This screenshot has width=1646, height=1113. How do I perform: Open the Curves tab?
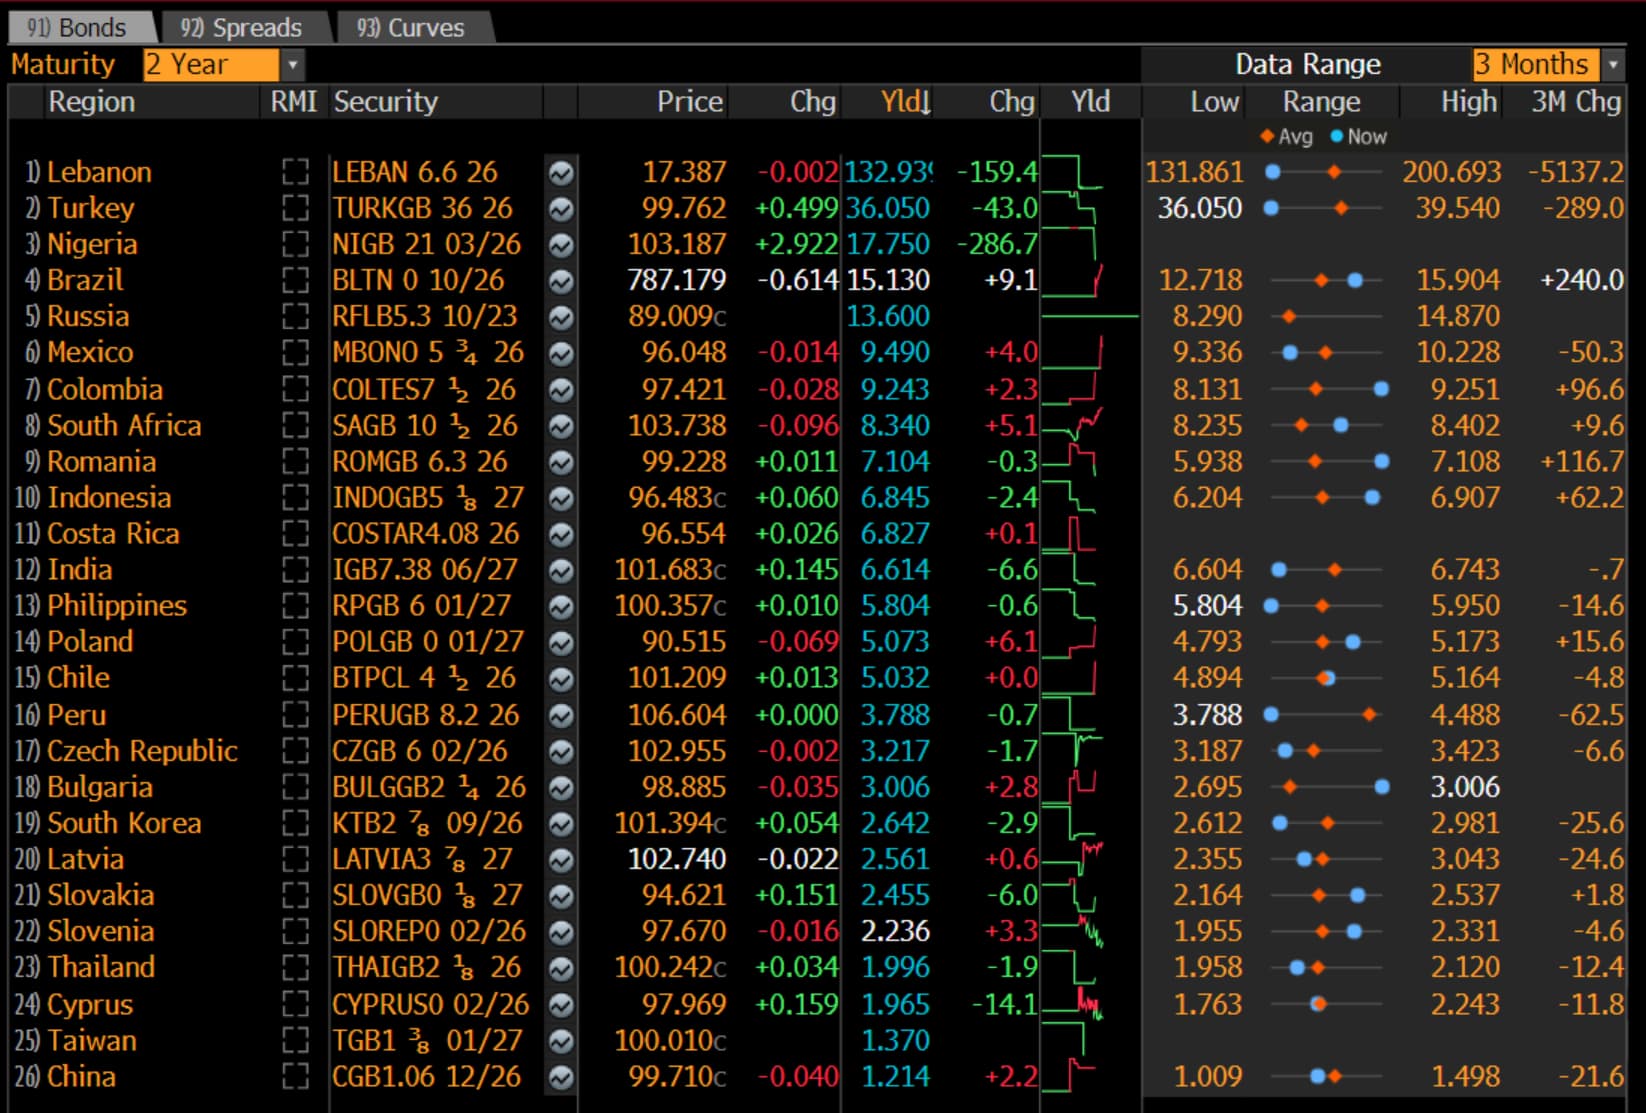click(411, 27)
